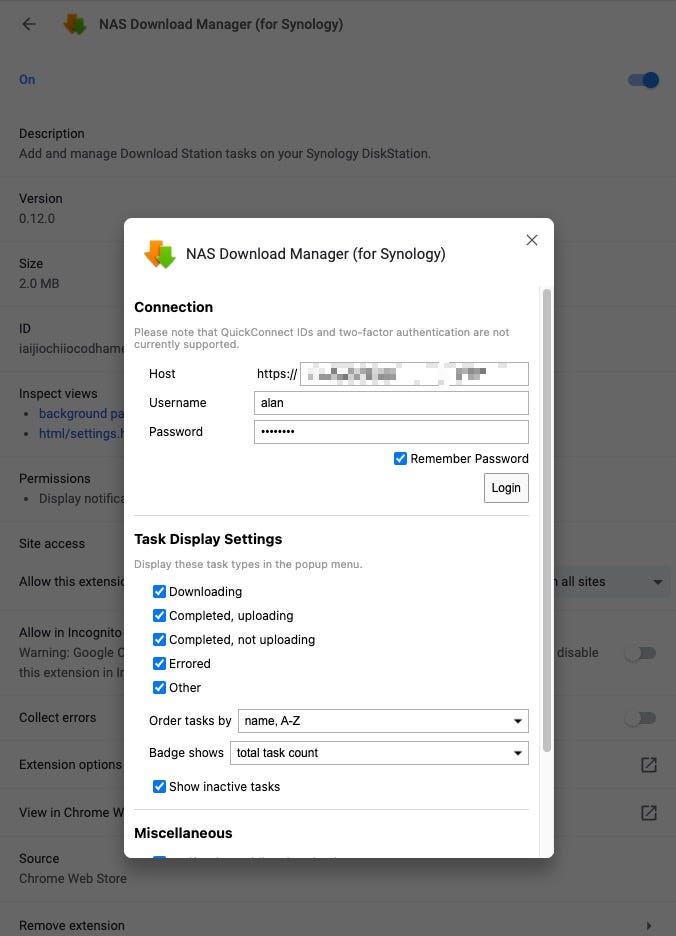Click Remove extension row text
This screenshot has height=936, width=676.
pos(72,925)
